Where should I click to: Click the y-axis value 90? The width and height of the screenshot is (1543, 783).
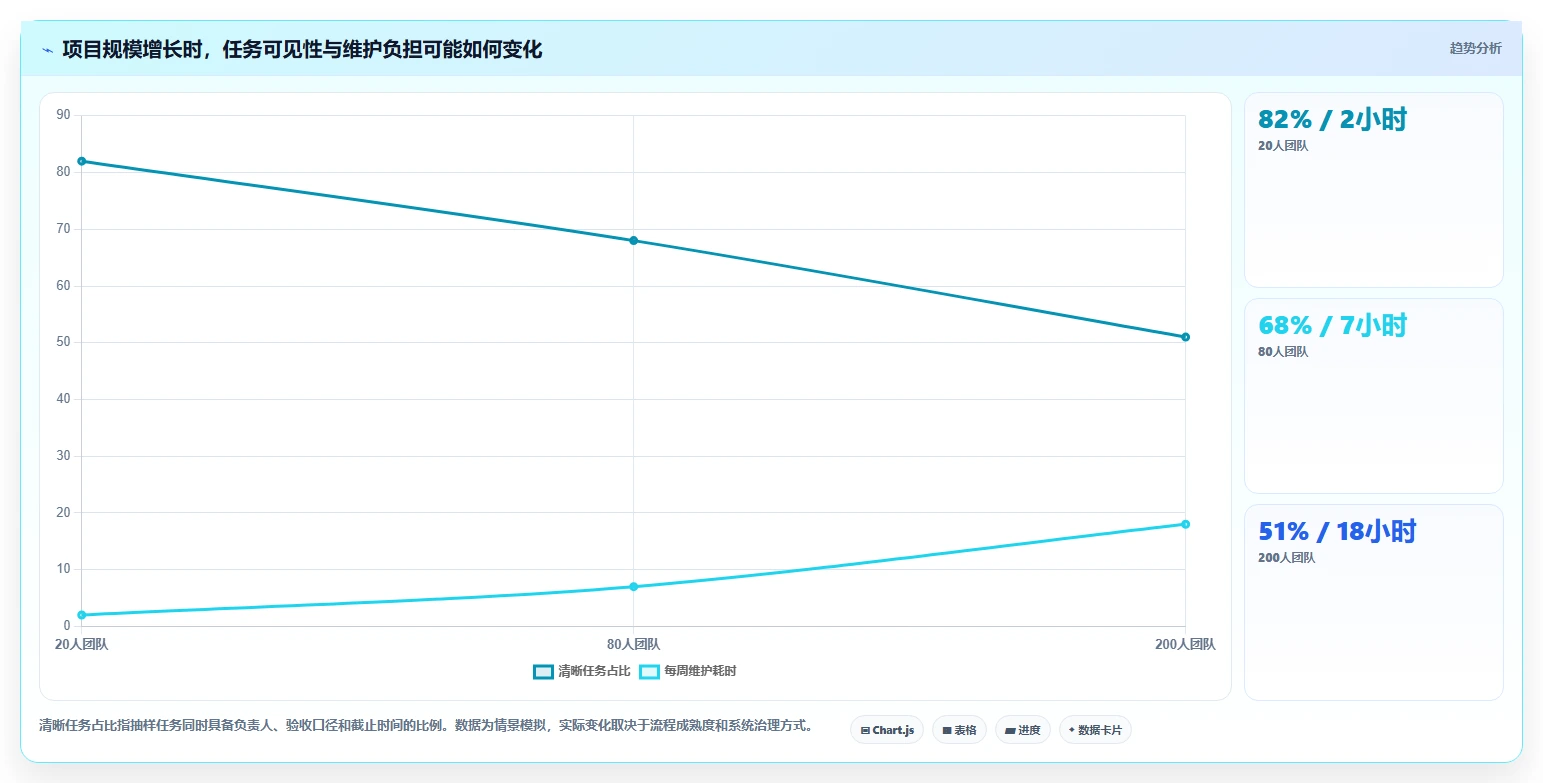(x=64, y=115)
